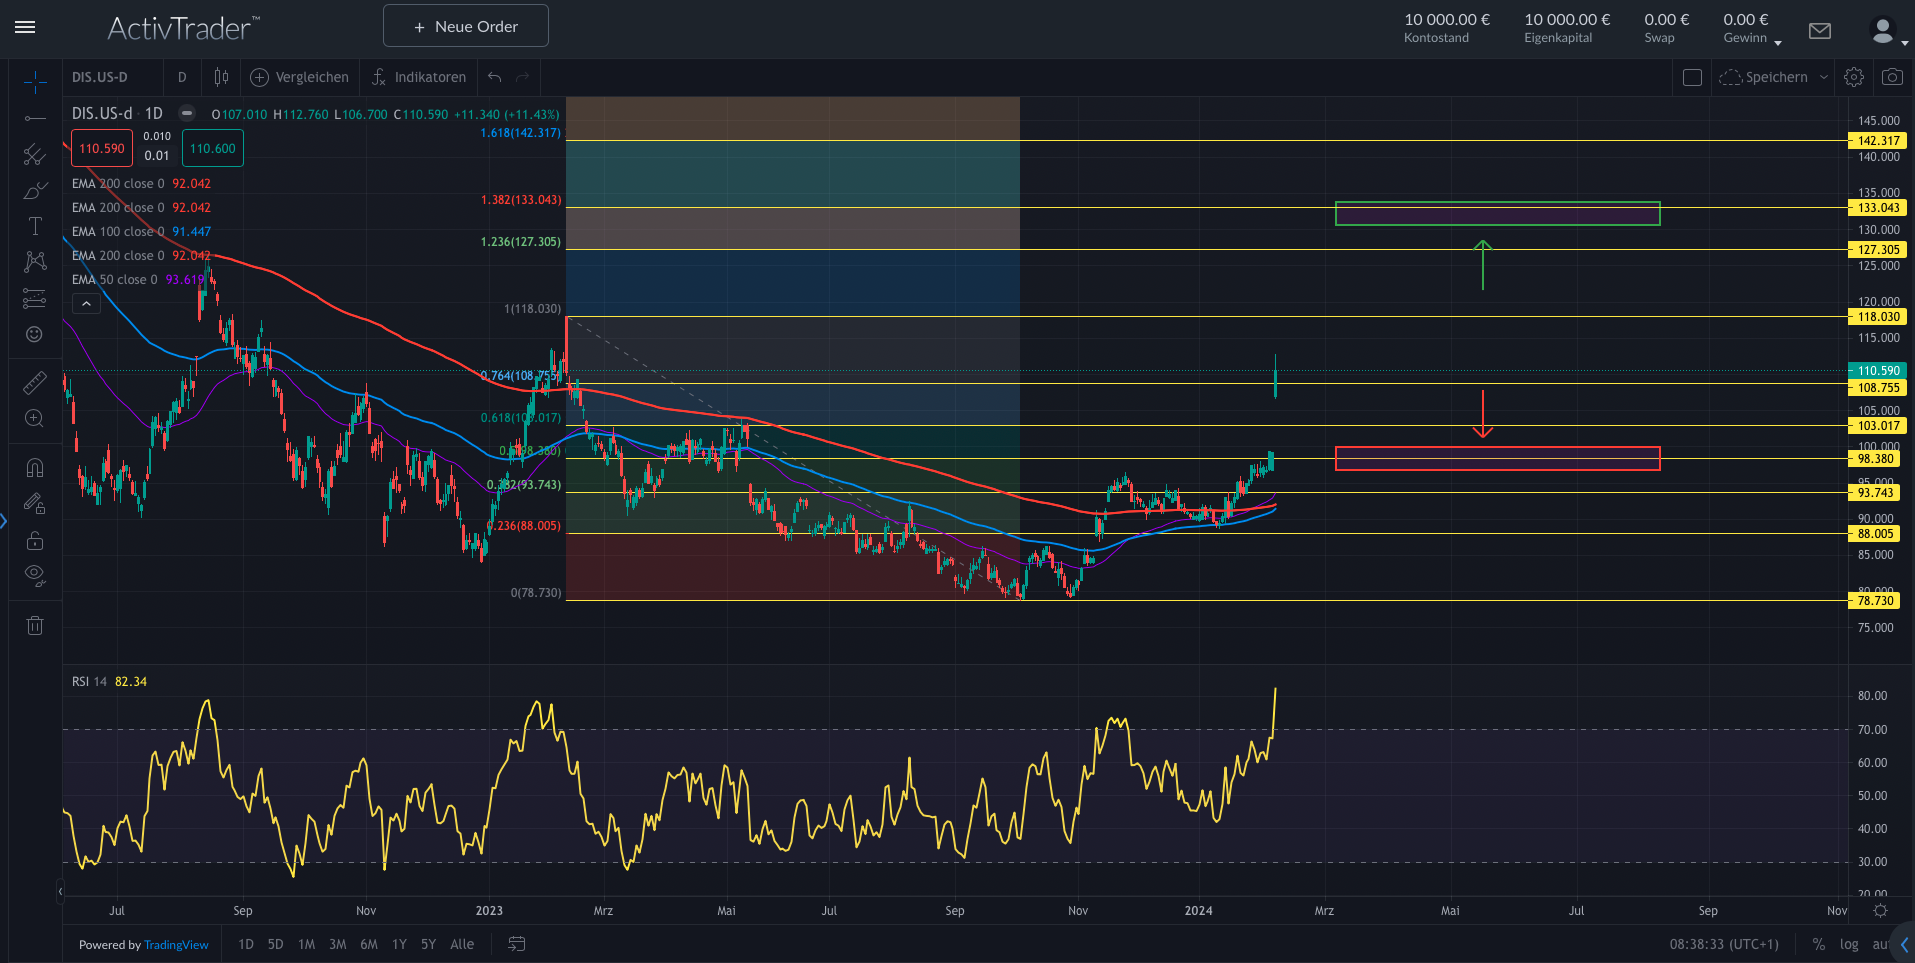Open the Gewinn dropdown
Screen dimensions: 1915x963
click(1777, 42)
